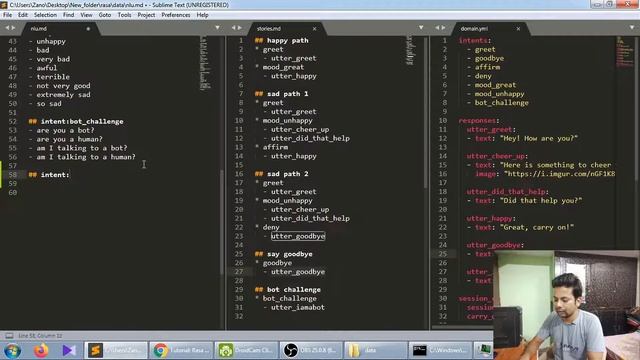The width and height of the screenshot is (640, 360).
Task: Click 'utter_cheer_up:' in domain.yml
Action: pyautogui.click(x=498, y=156)
